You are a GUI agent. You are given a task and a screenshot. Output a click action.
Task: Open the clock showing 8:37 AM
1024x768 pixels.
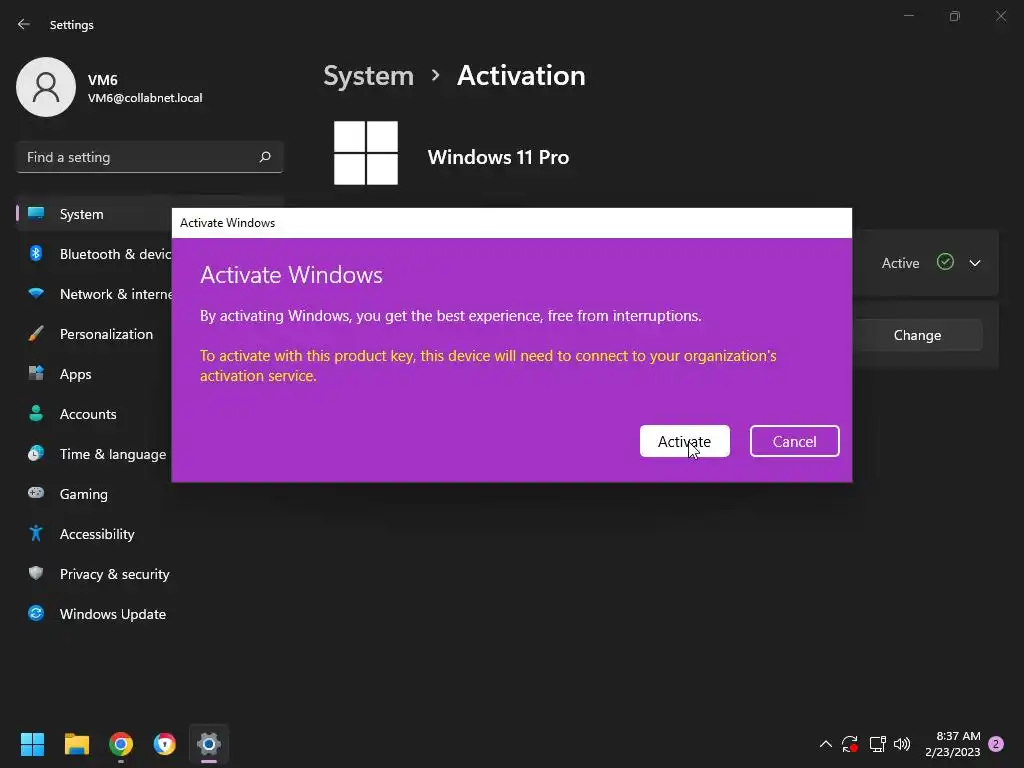[953, 744]
